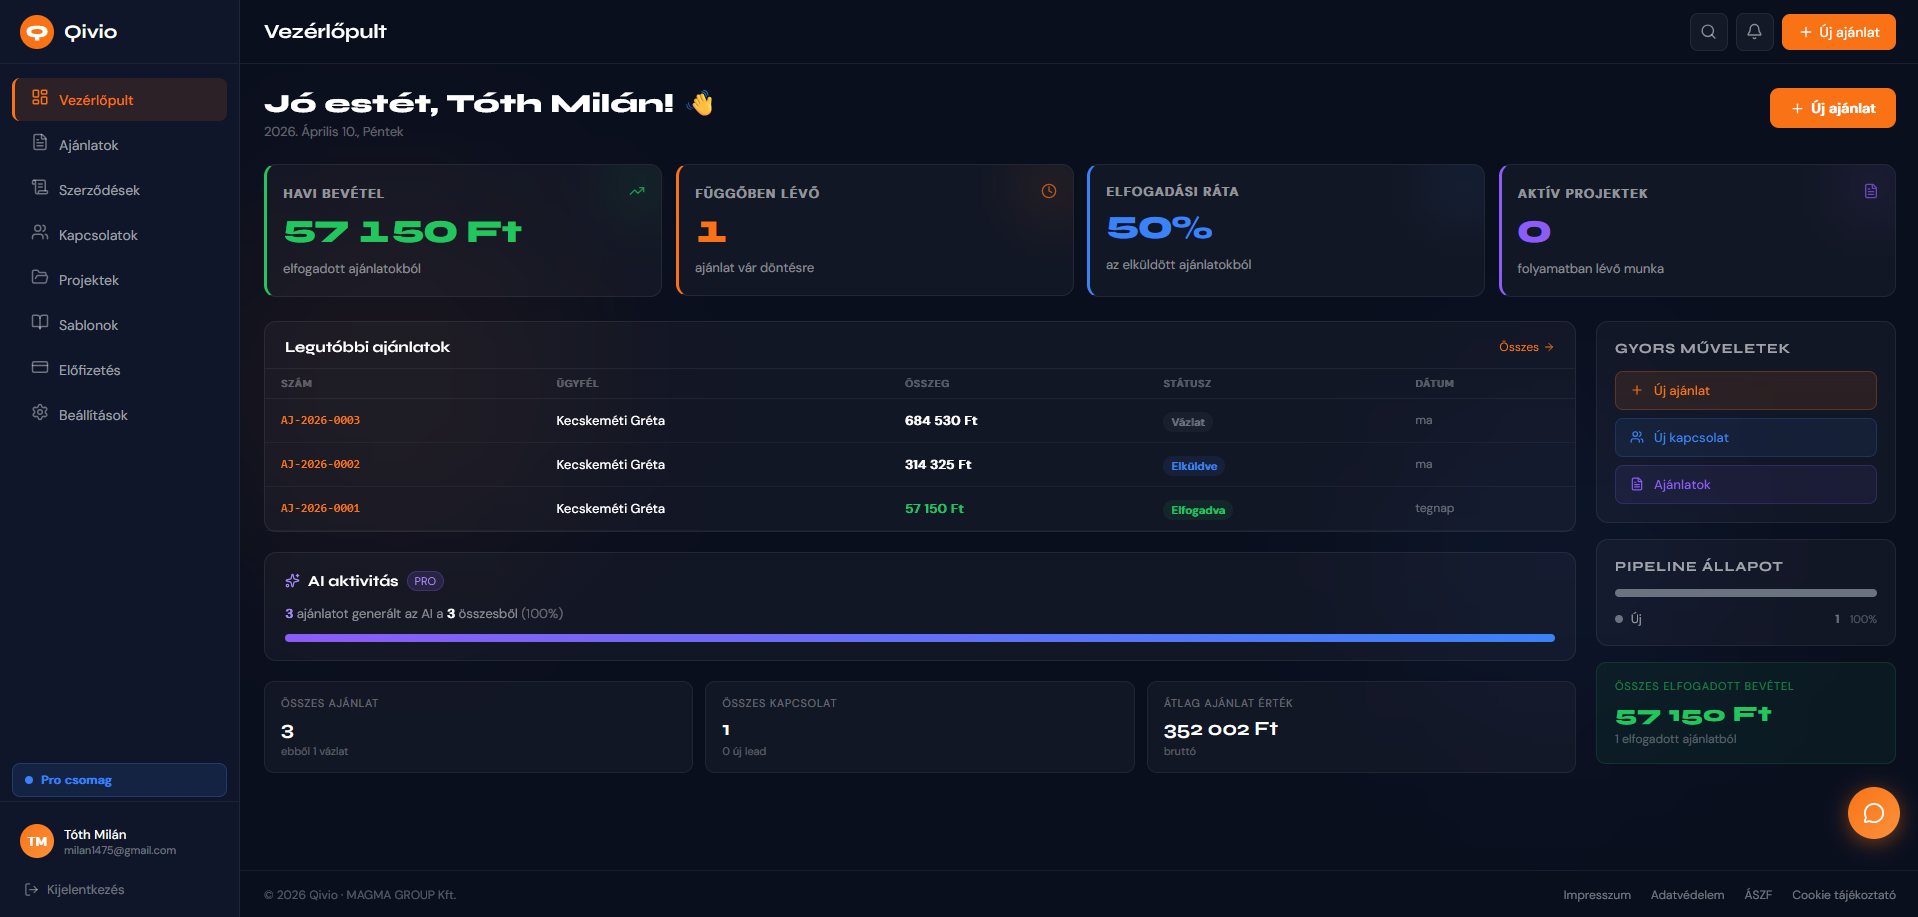The height and width of the screenshot is (917, 1918).
Task: Click the Pro csomag badge
Action: [119, 780]
